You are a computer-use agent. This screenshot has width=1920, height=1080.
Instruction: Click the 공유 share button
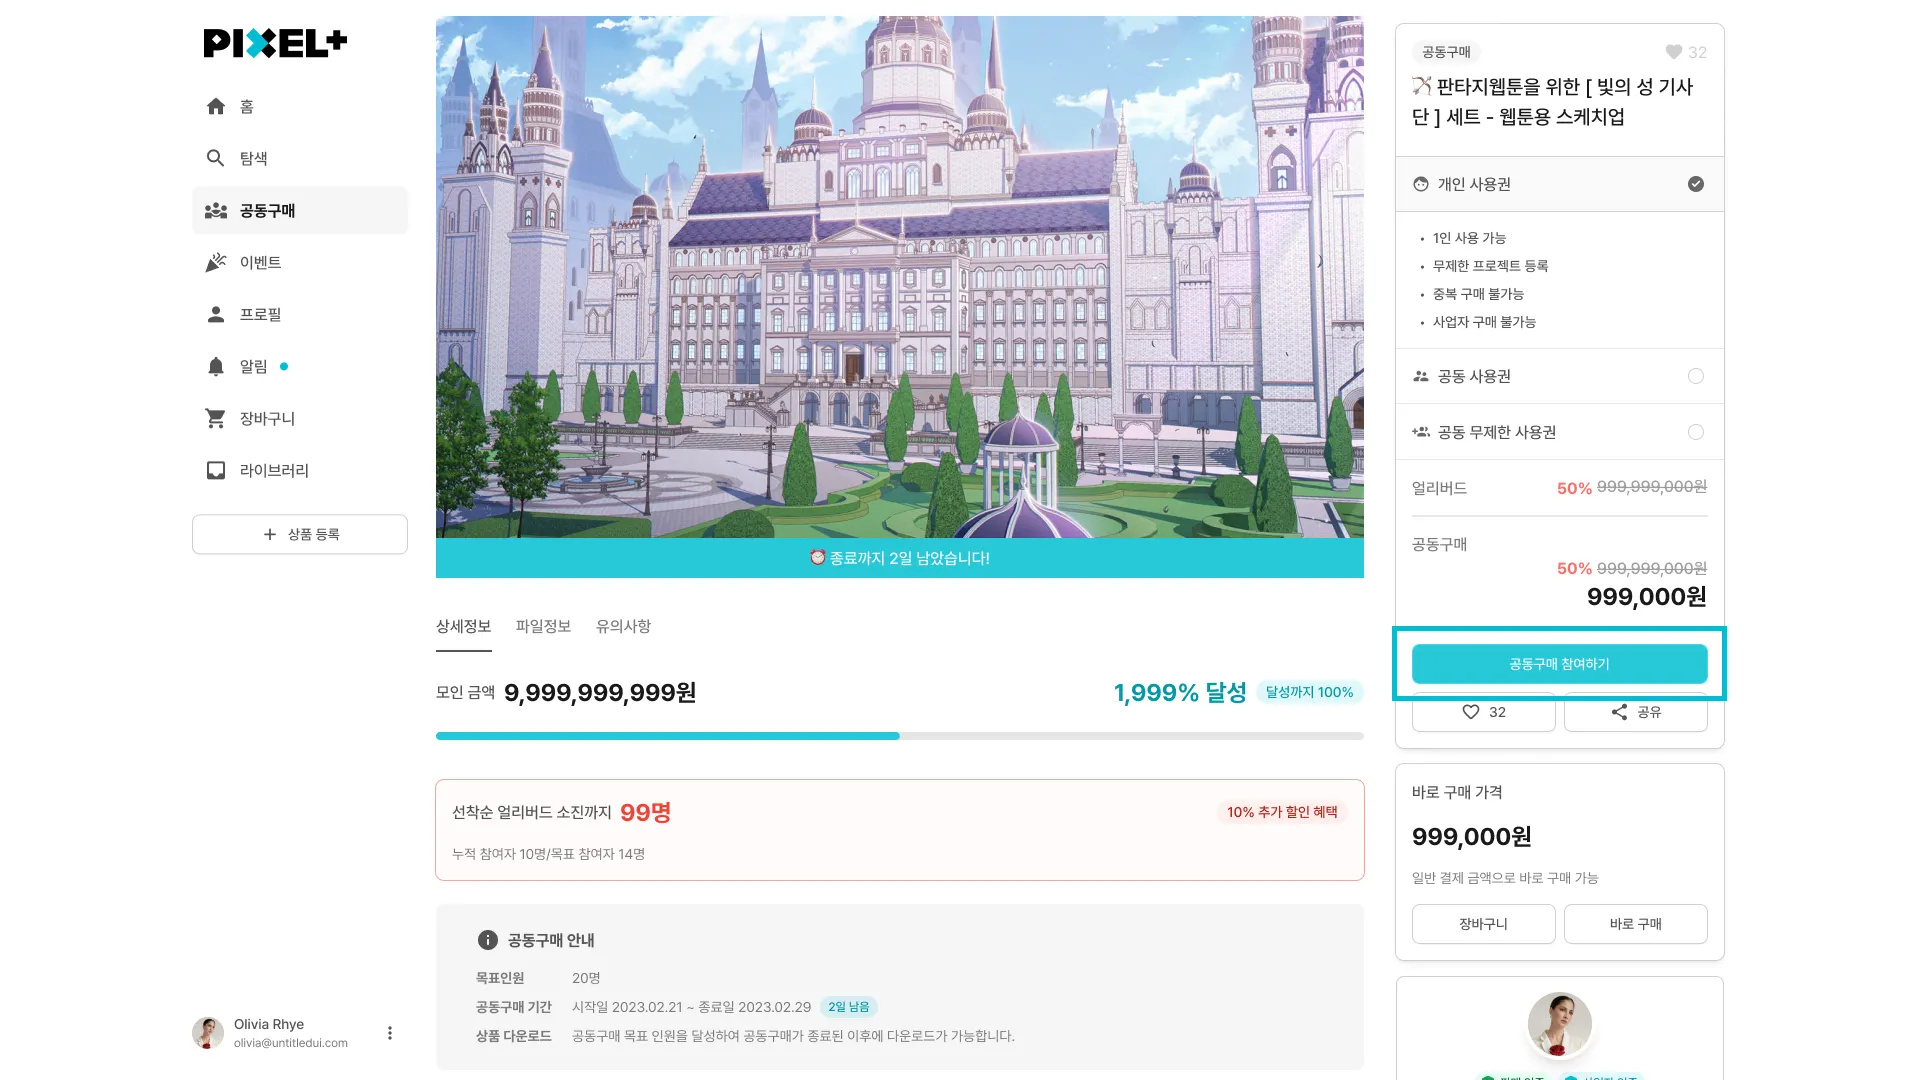coord(1635,712)
